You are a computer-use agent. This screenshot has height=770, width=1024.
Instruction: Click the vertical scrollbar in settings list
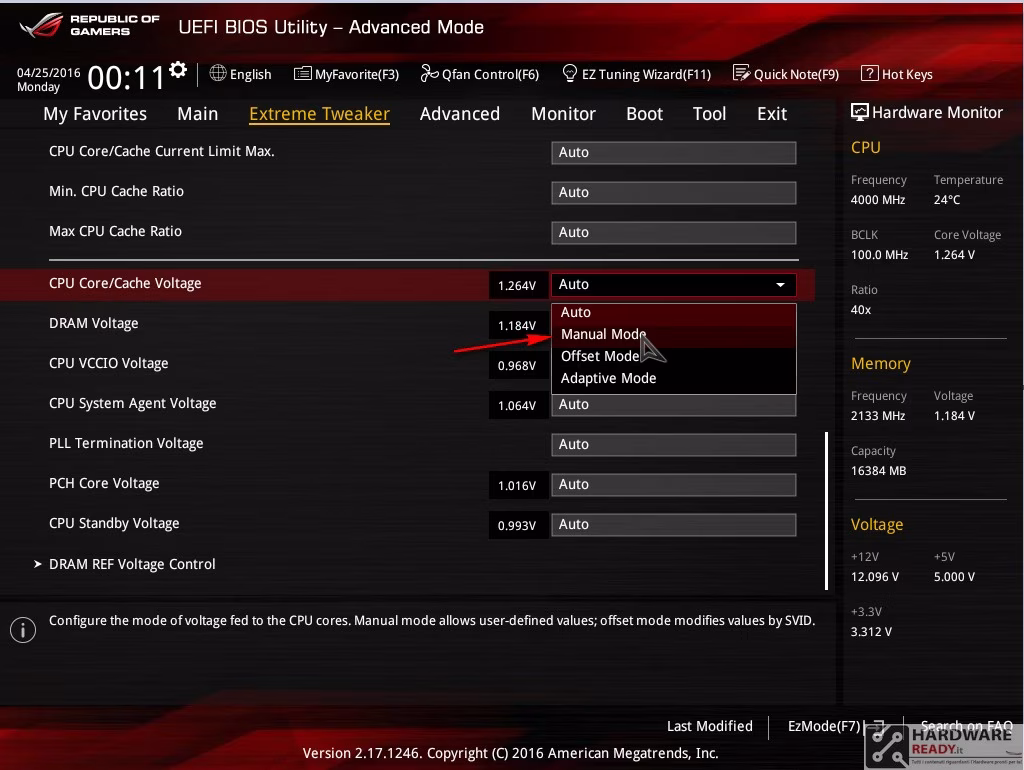pos(827,511)
